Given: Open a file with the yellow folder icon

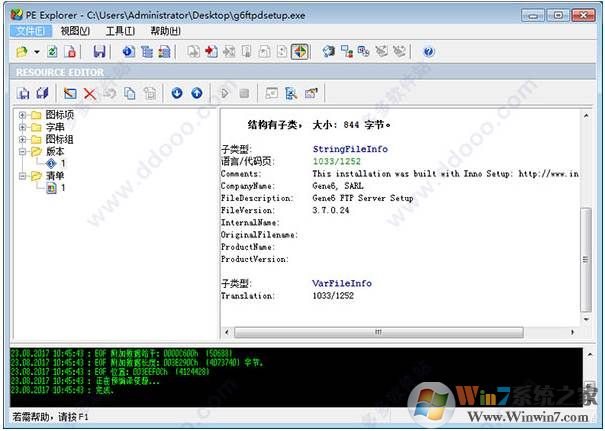Looking at the screenshot, I should [22, 52].
